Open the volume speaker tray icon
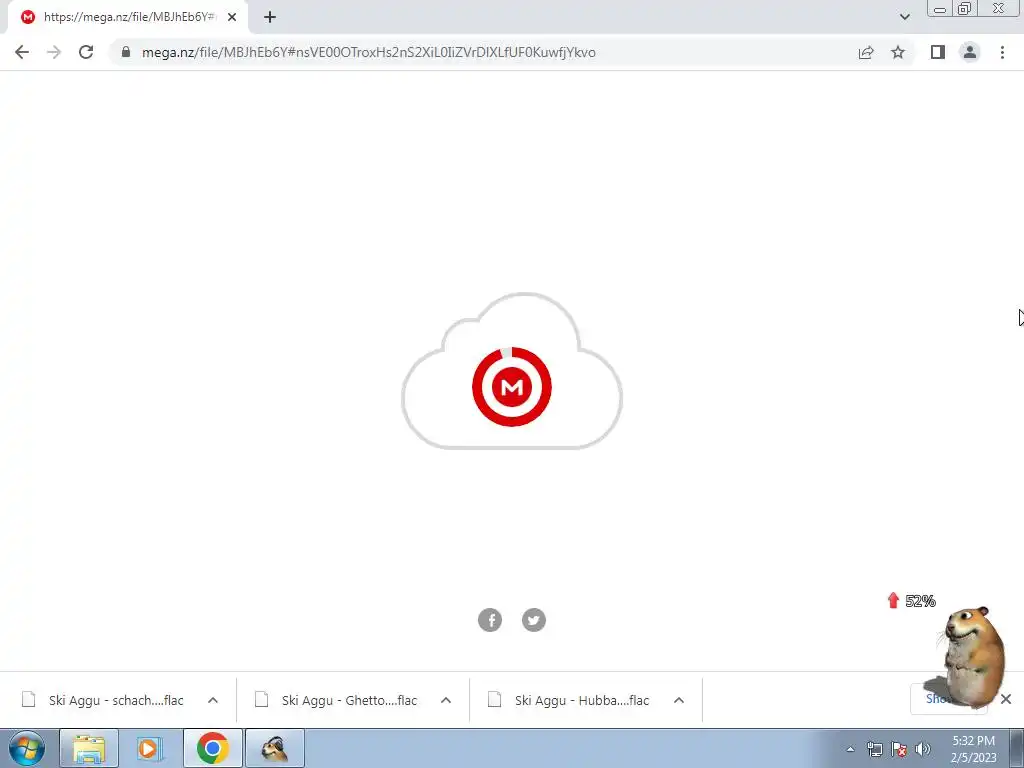Screen dimensions: 1024x768 coord(923,749)
